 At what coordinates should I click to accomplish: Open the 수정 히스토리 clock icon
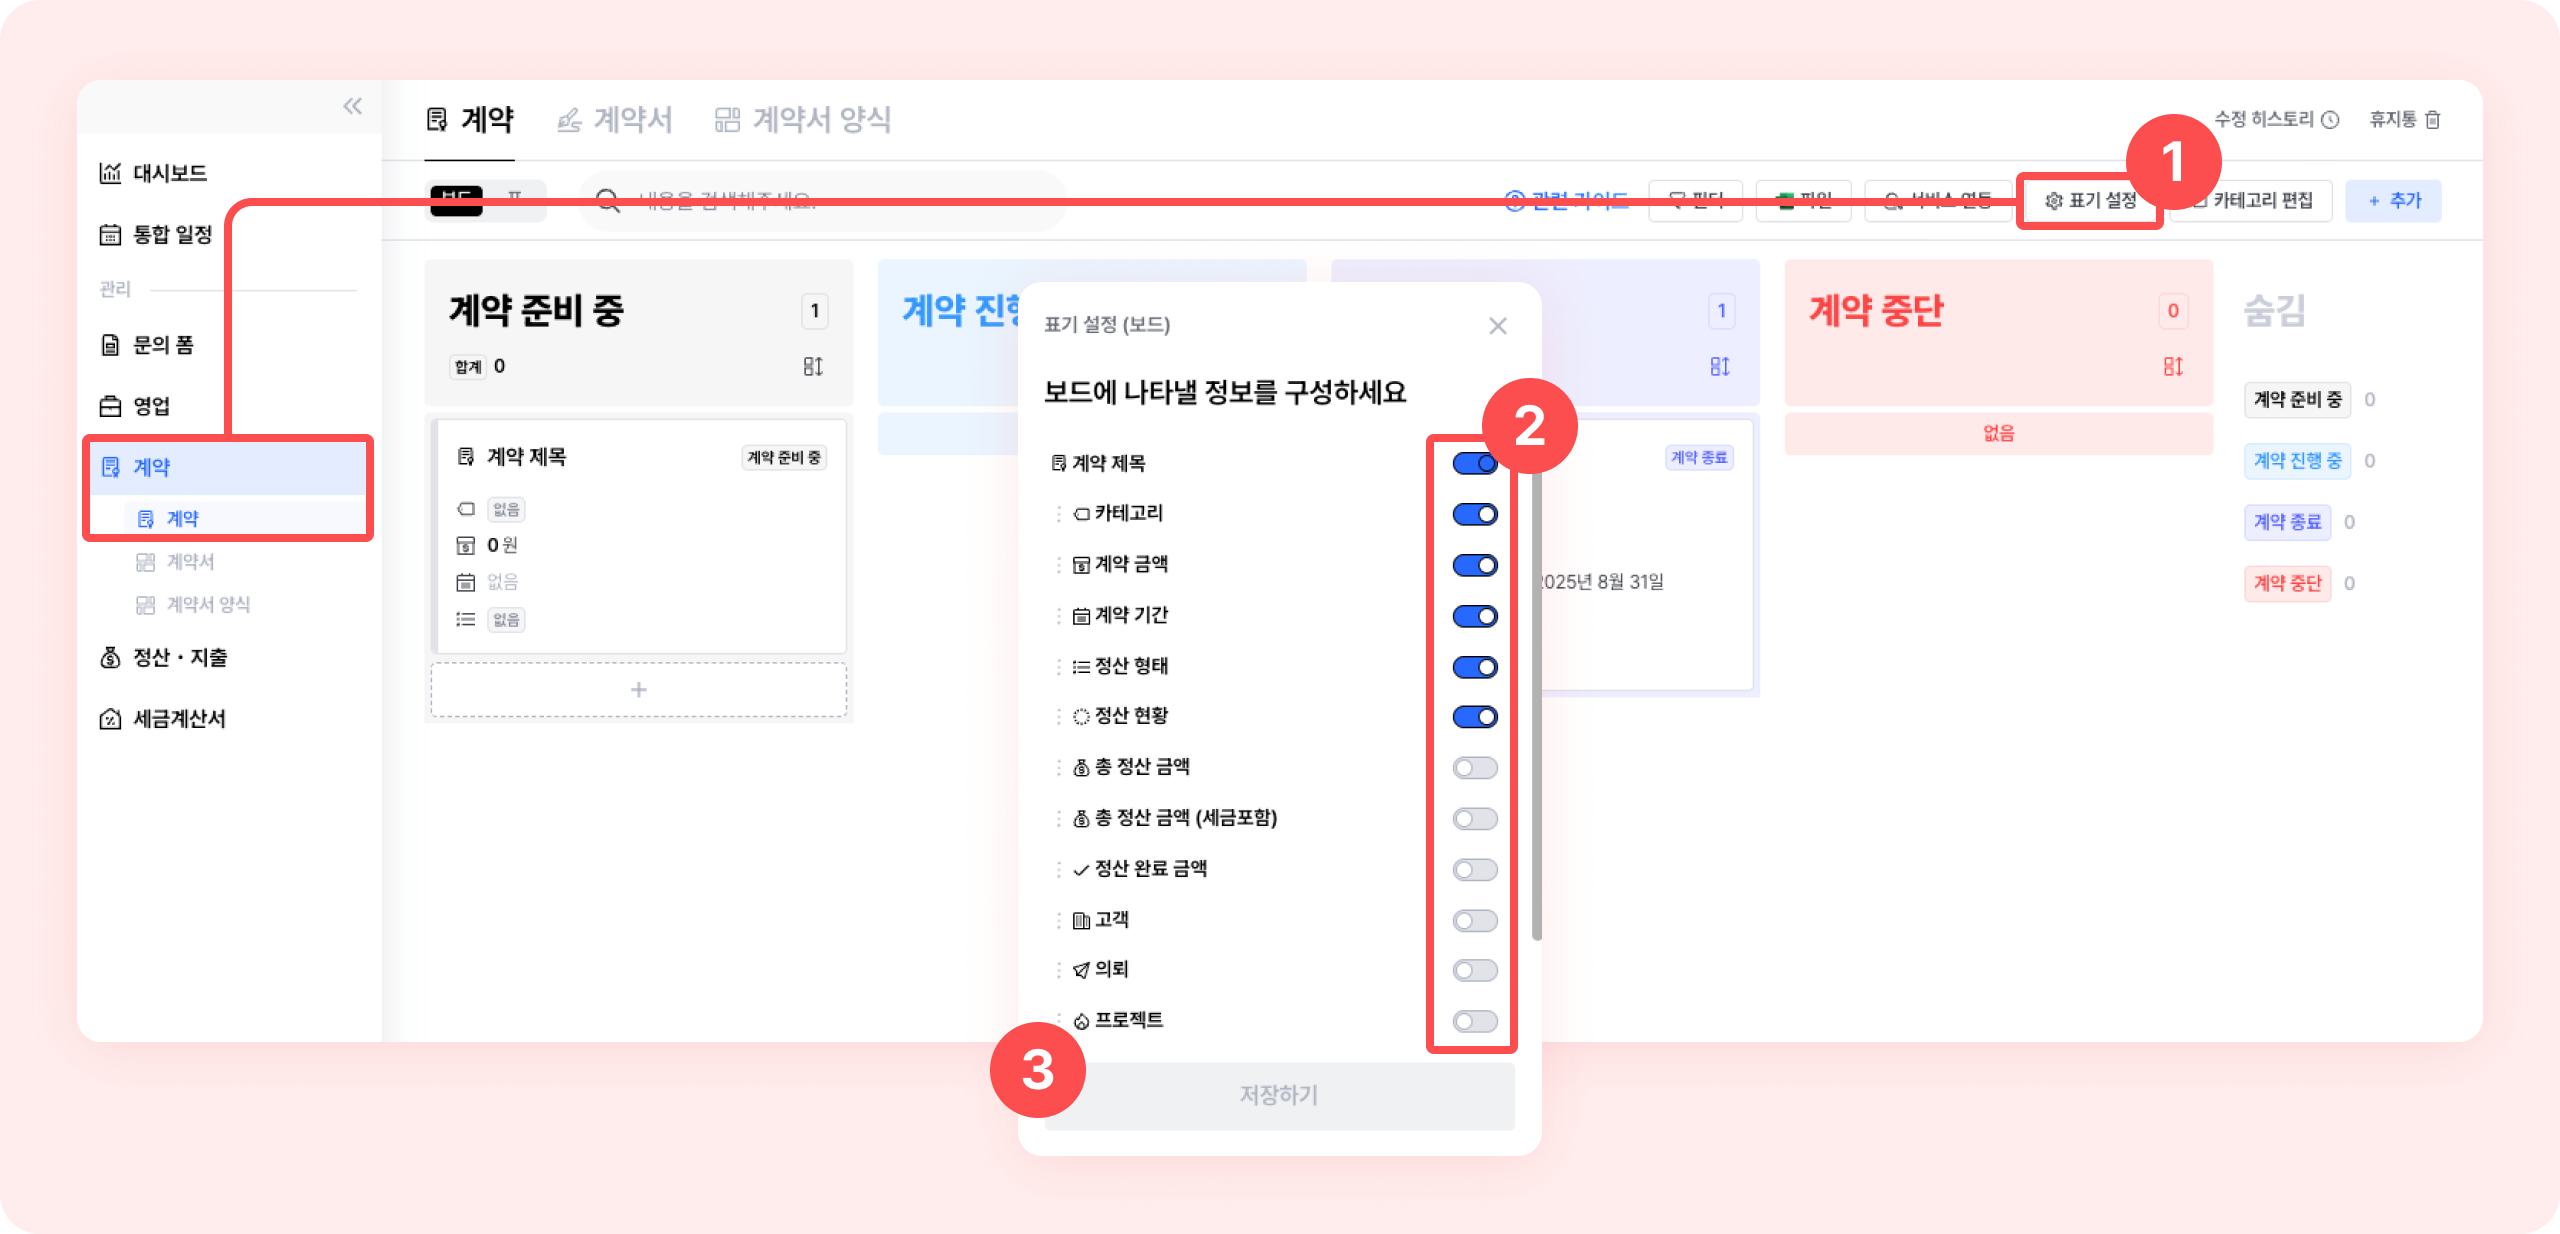point(2330,120)
